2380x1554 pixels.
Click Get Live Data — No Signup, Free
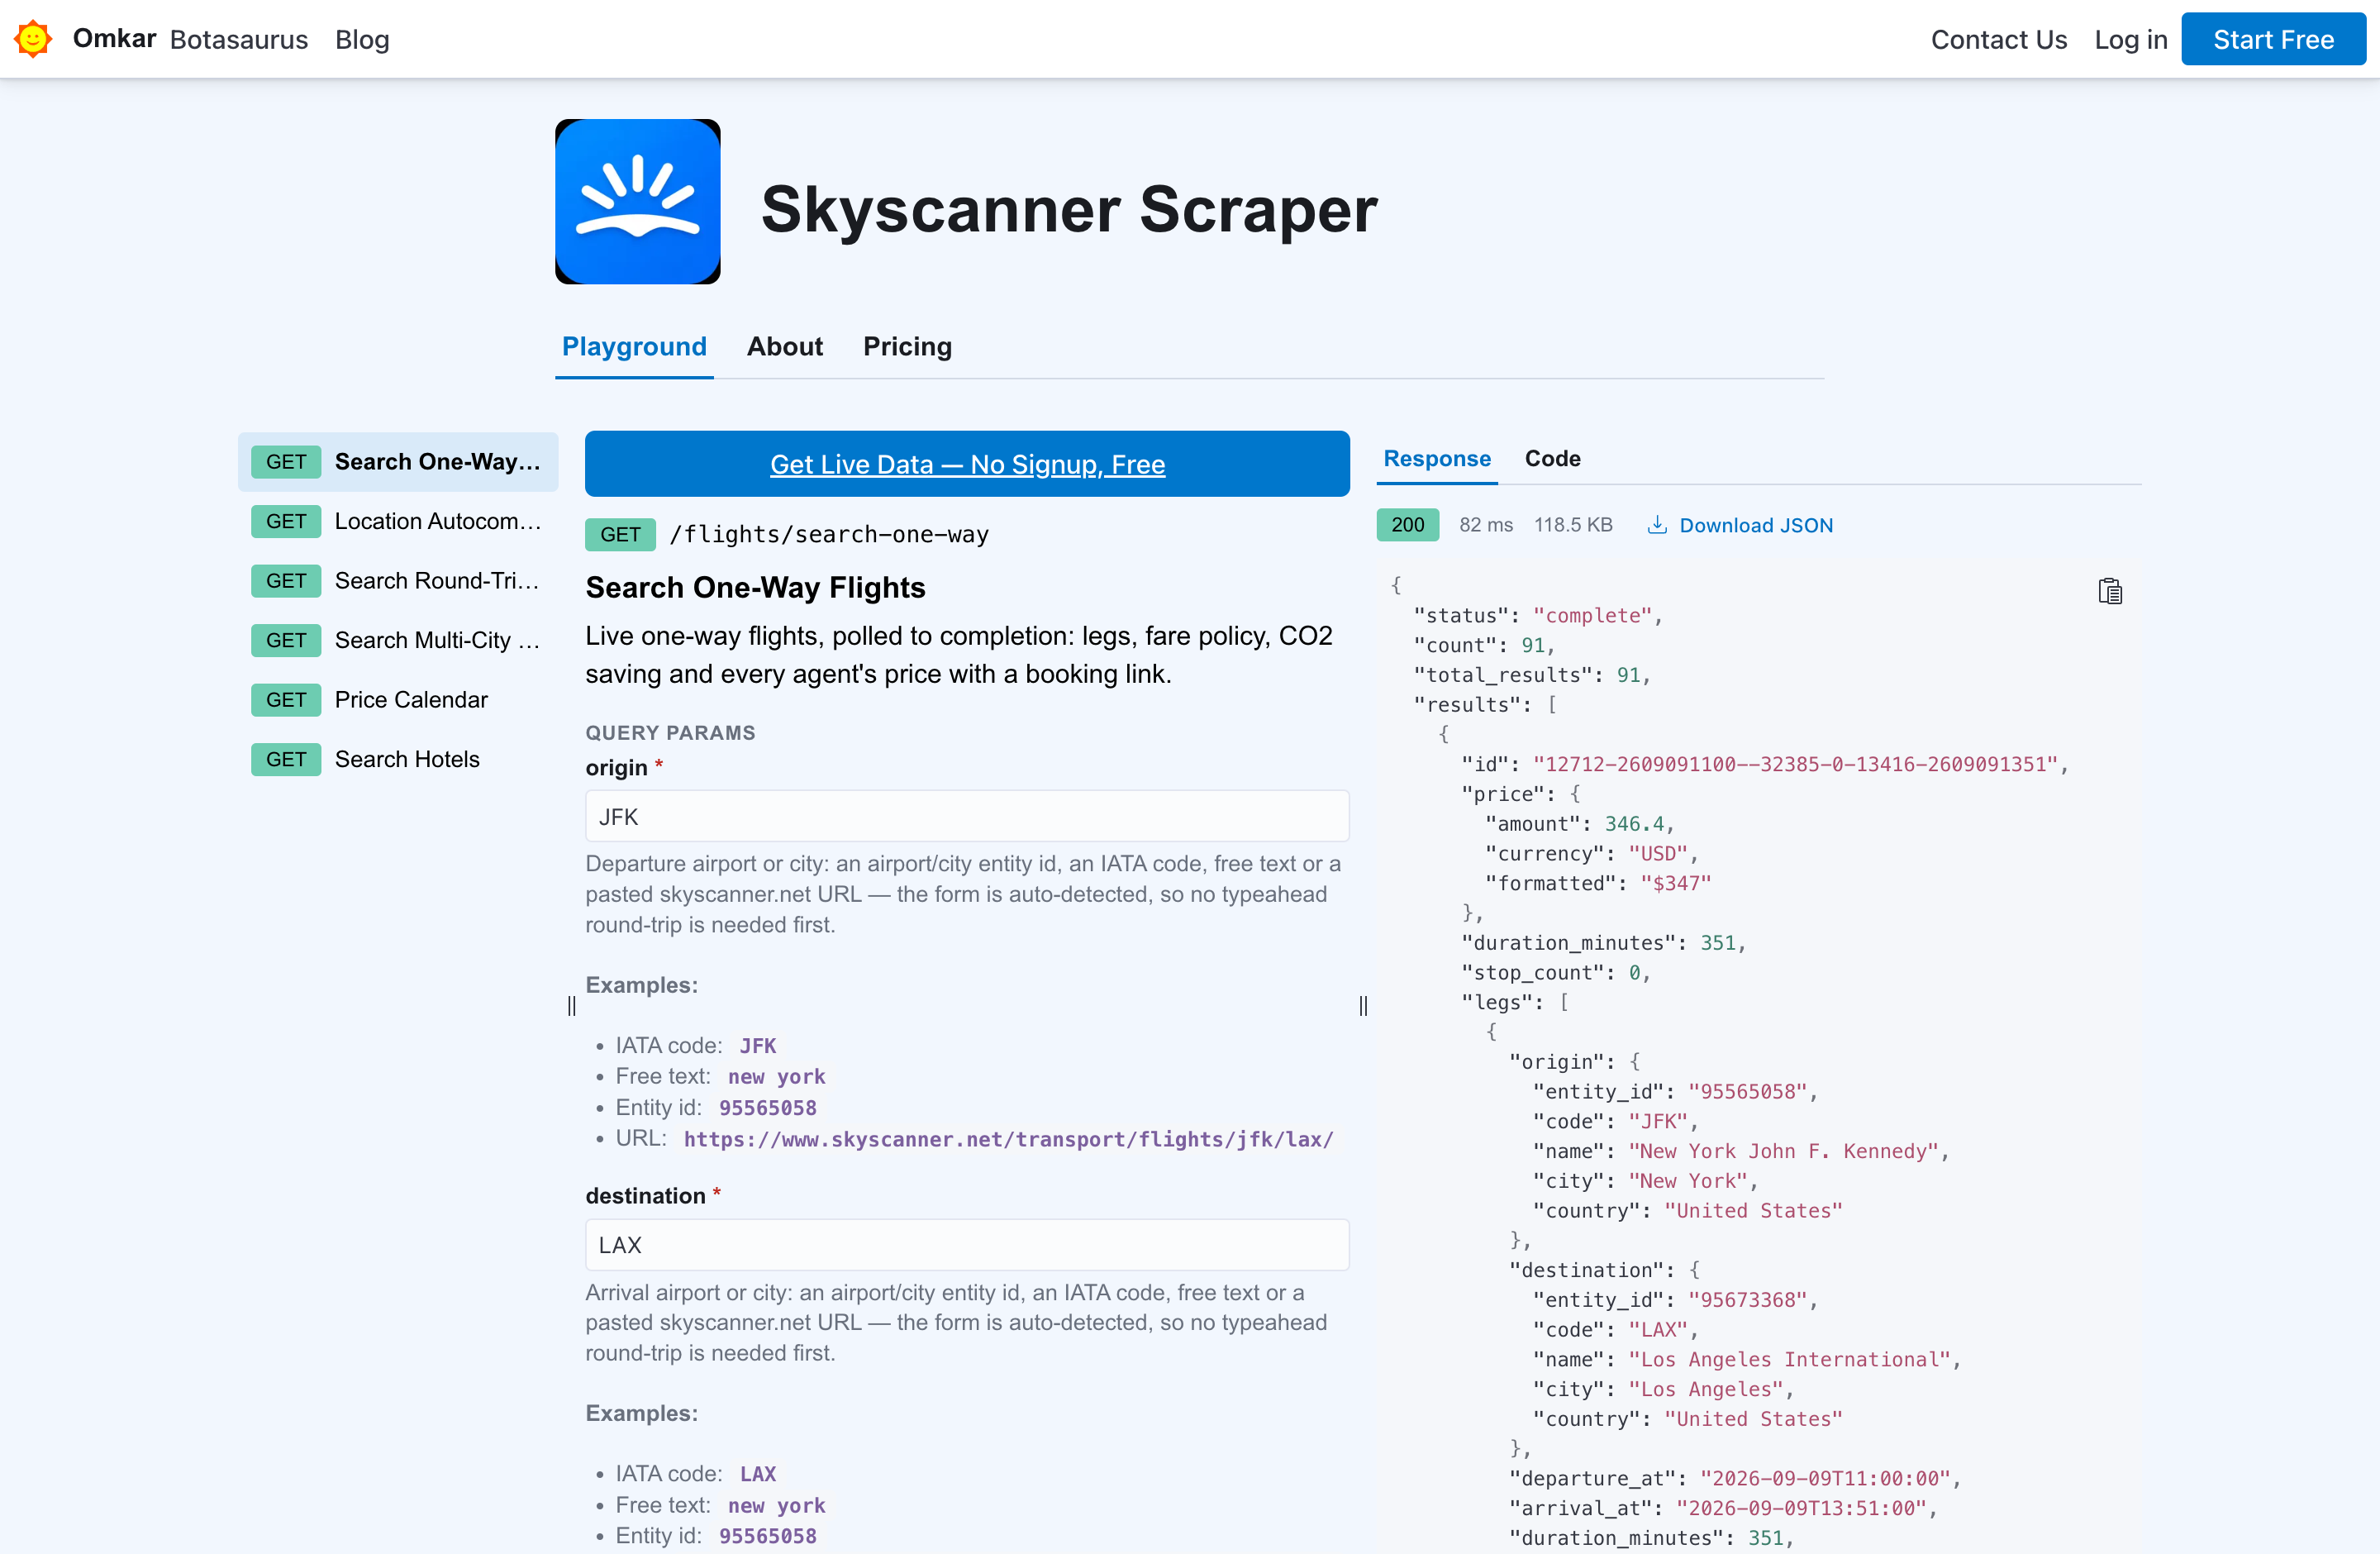coord(967,464)
